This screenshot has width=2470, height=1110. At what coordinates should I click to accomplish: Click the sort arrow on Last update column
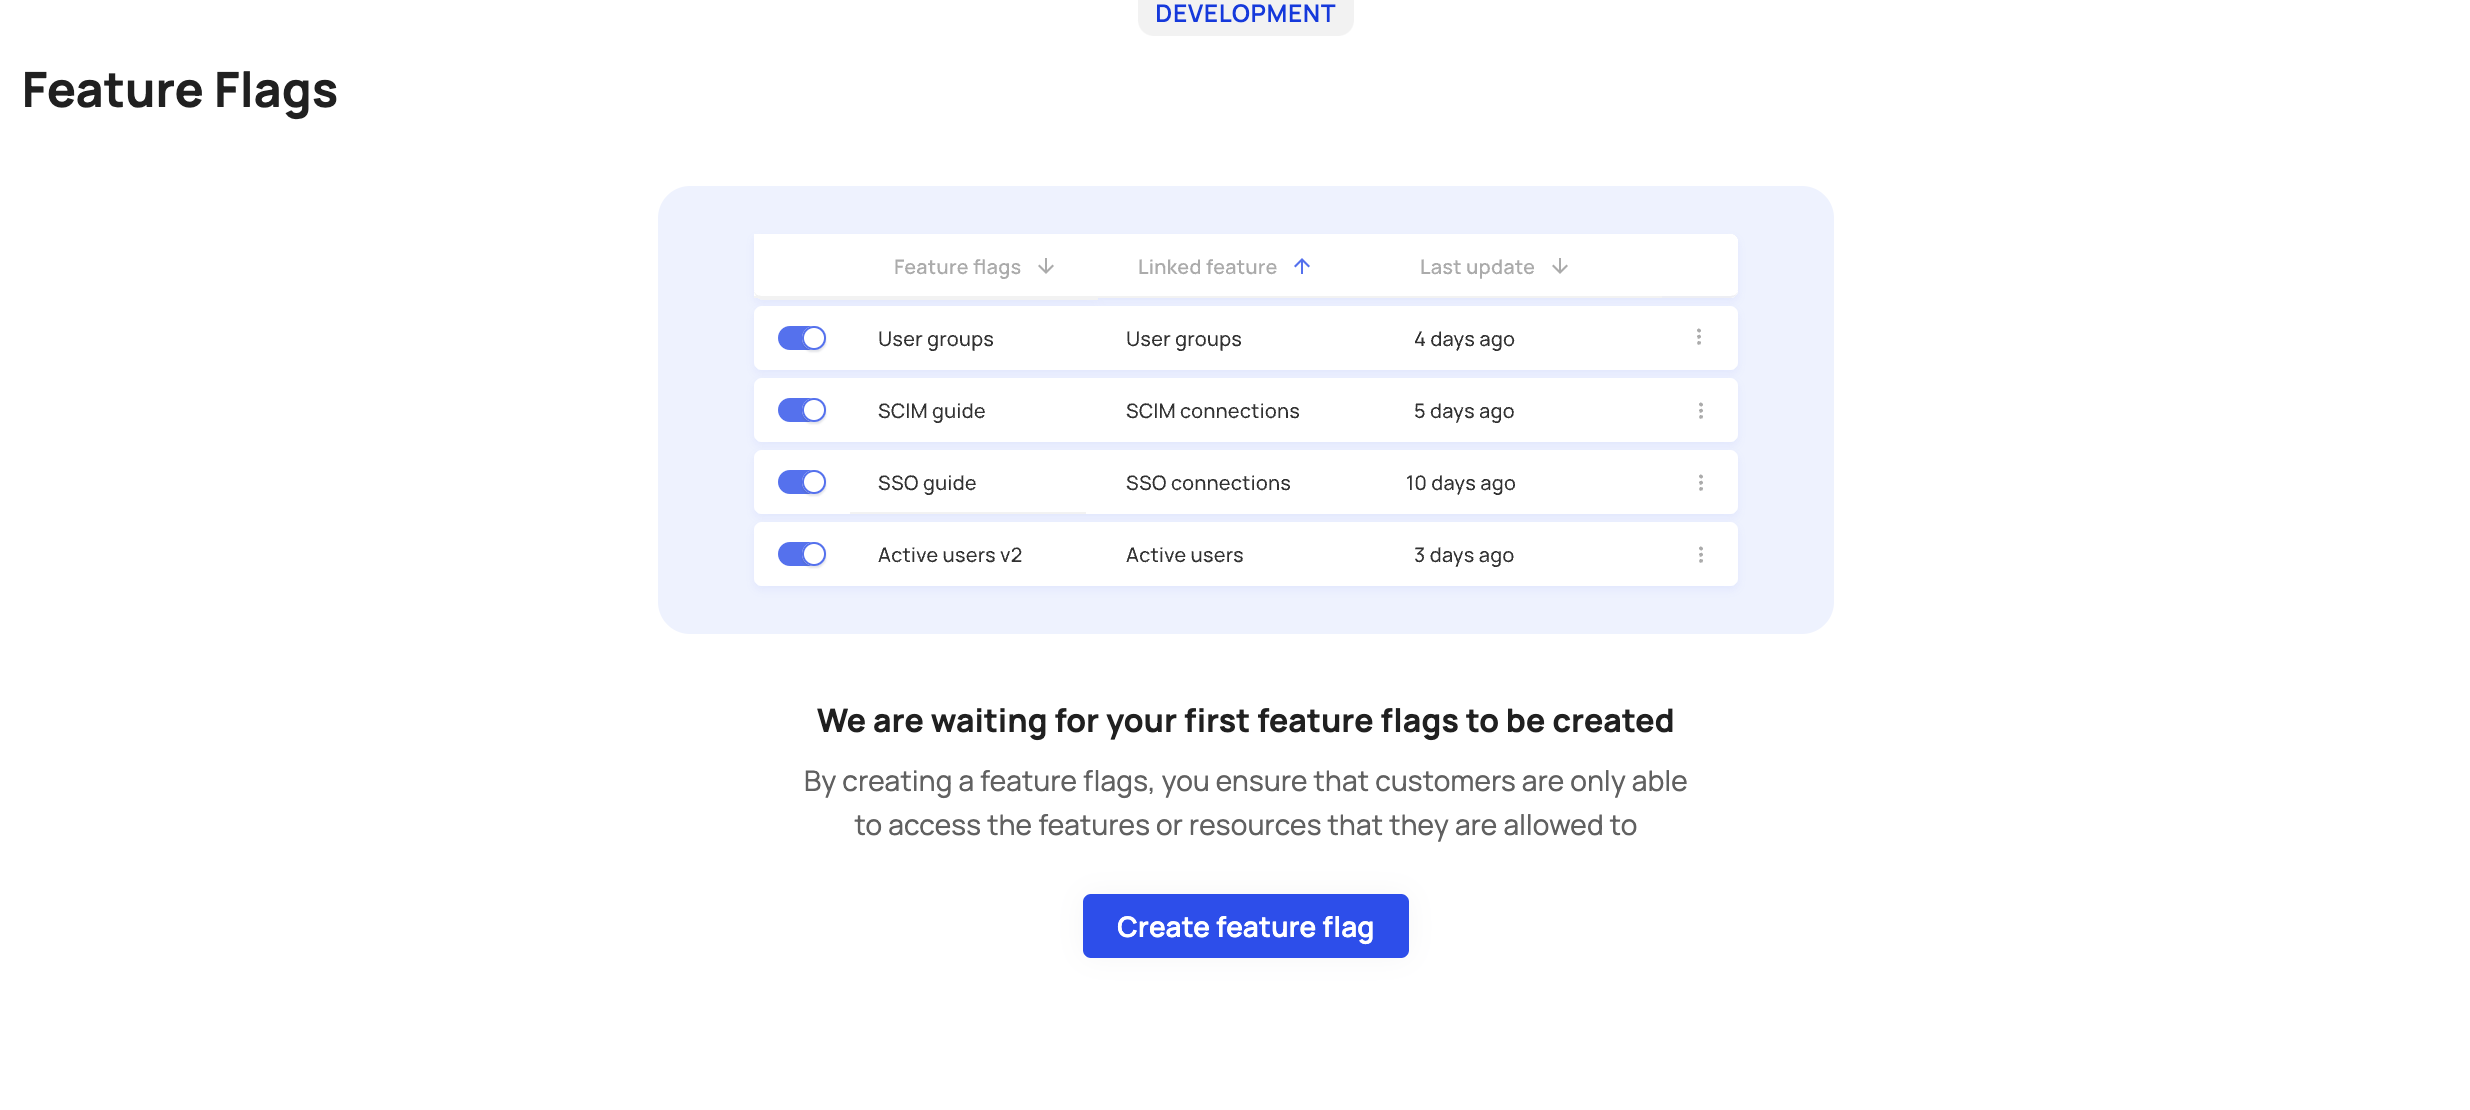pos(1559,267)
